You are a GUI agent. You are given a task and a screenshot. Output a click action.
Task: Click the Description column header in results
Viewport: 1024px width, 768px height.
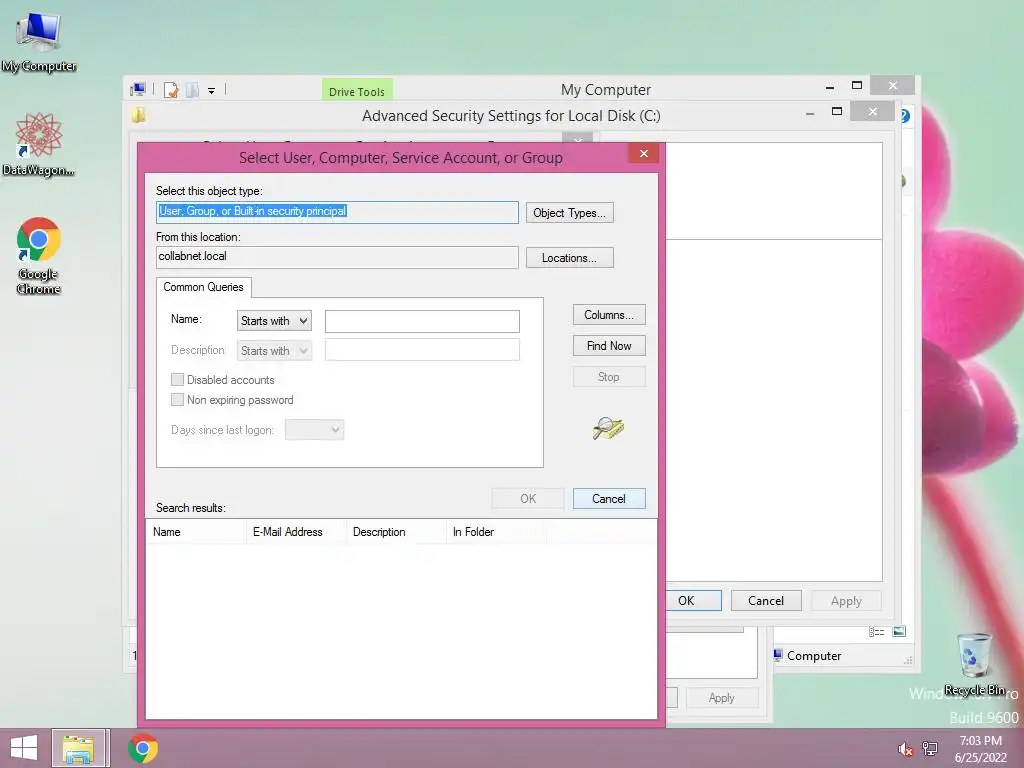[x=396, y=532]
